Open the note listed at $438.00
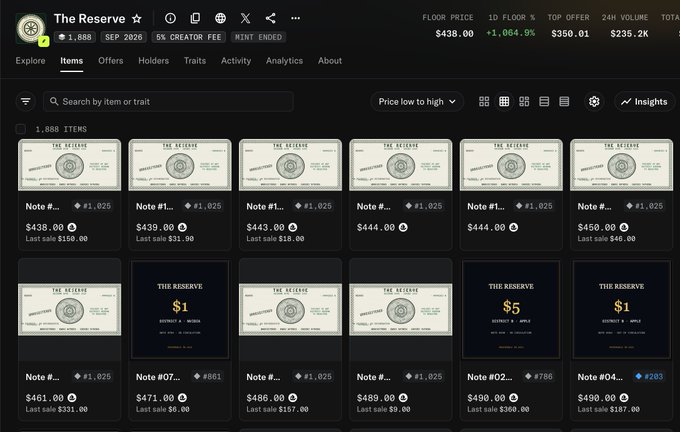The width and height of the screenshot is (680, 432). [69, 194]
